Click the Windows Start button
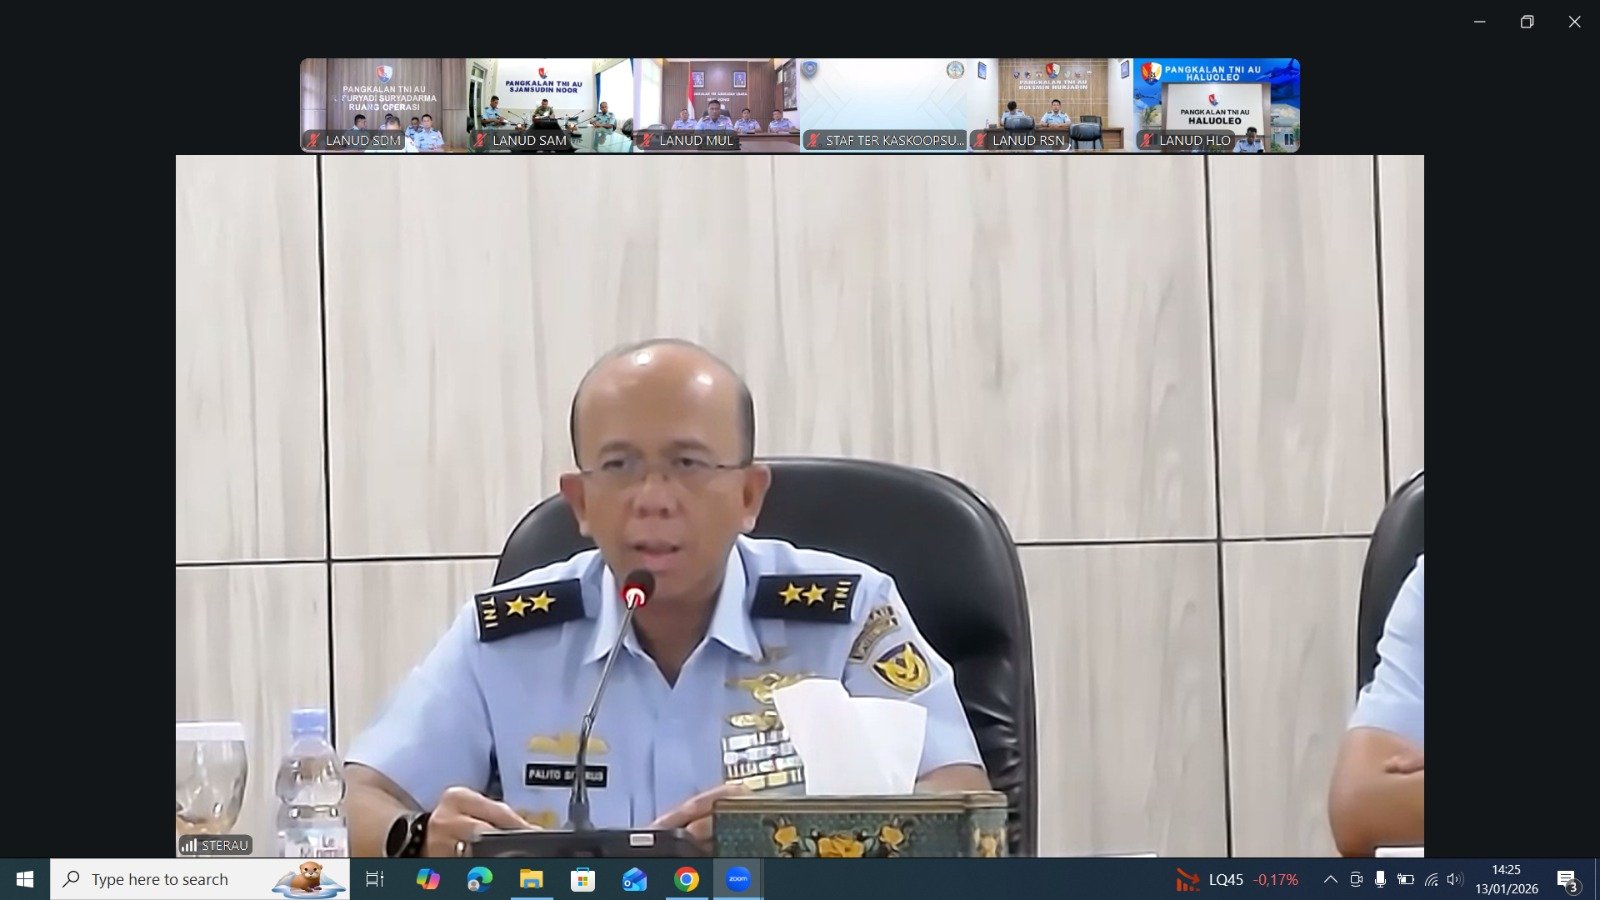The width and height of the screenshot is (1600, 900). click(25, 879)
